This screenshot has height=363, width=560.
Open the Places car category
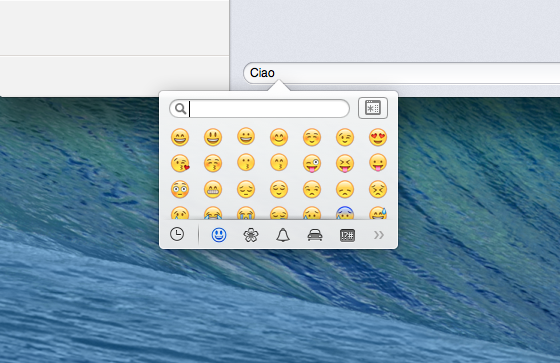tap(315, 235)
